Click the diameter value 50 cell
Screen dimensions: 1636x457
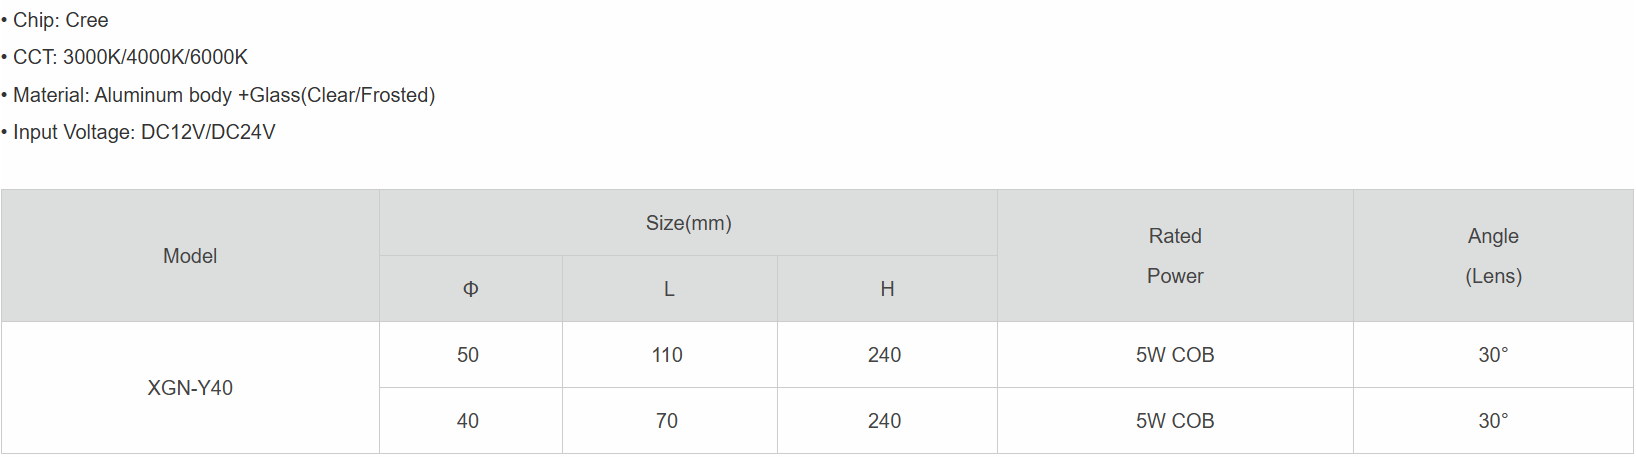(x=468, y=355)
